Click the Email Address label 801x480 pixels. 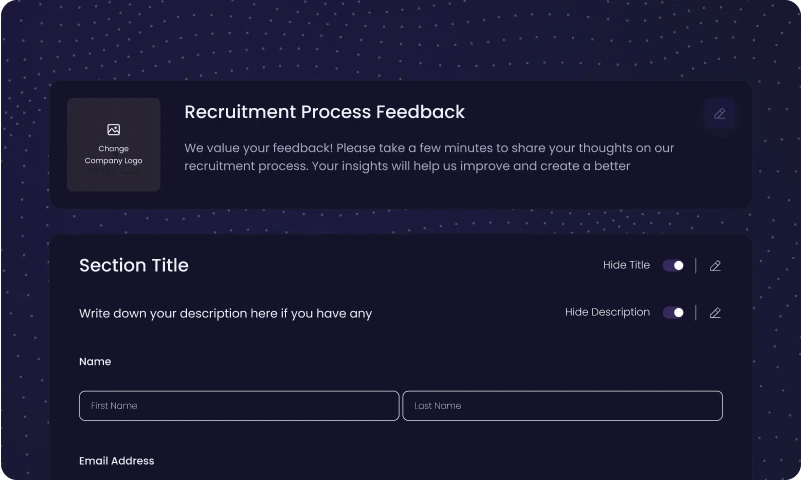click(116, 461)
